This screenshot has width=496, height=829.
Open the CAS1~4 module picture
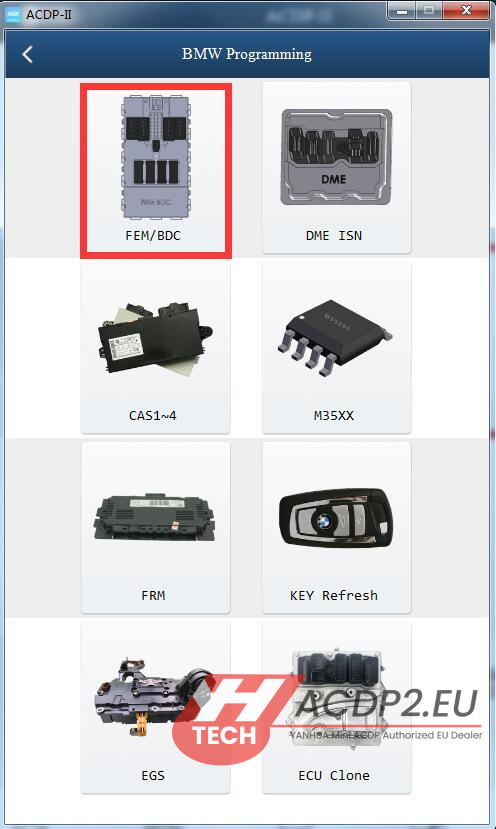[x=155, y=339]
